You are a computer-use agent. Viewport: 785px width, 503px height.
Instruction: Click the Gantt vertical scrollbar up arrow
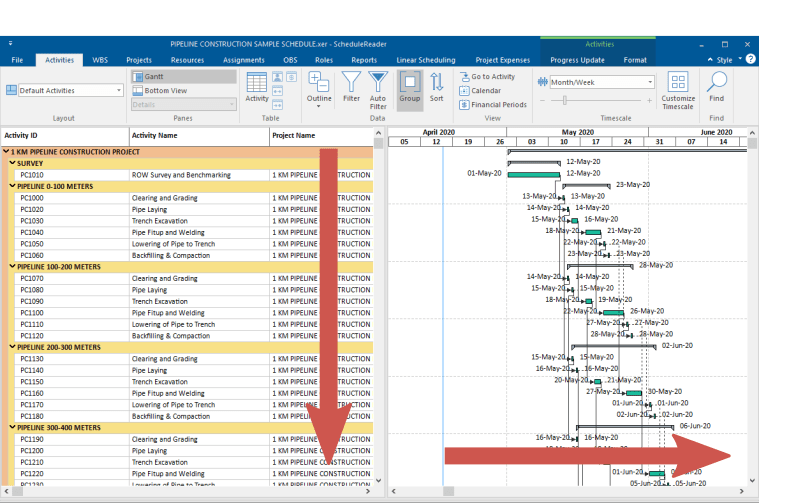tap(752, 133)
